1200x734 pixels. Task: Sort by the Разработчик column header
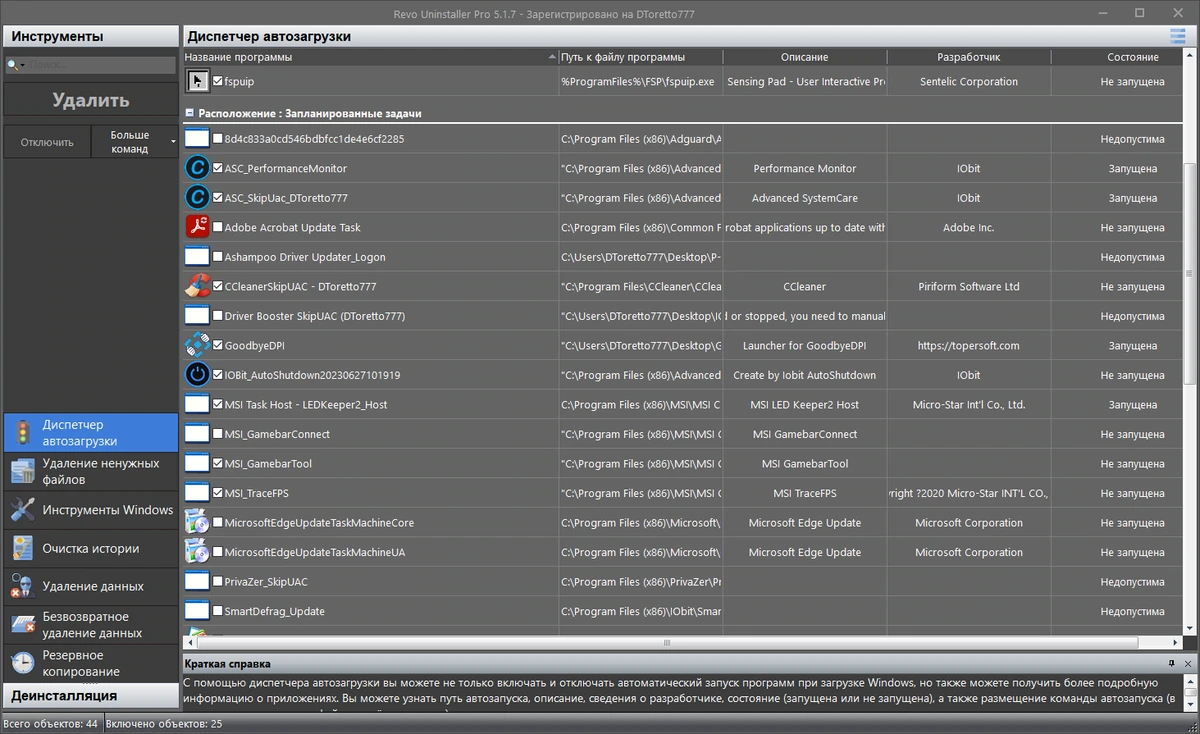(x=968, y=57)
